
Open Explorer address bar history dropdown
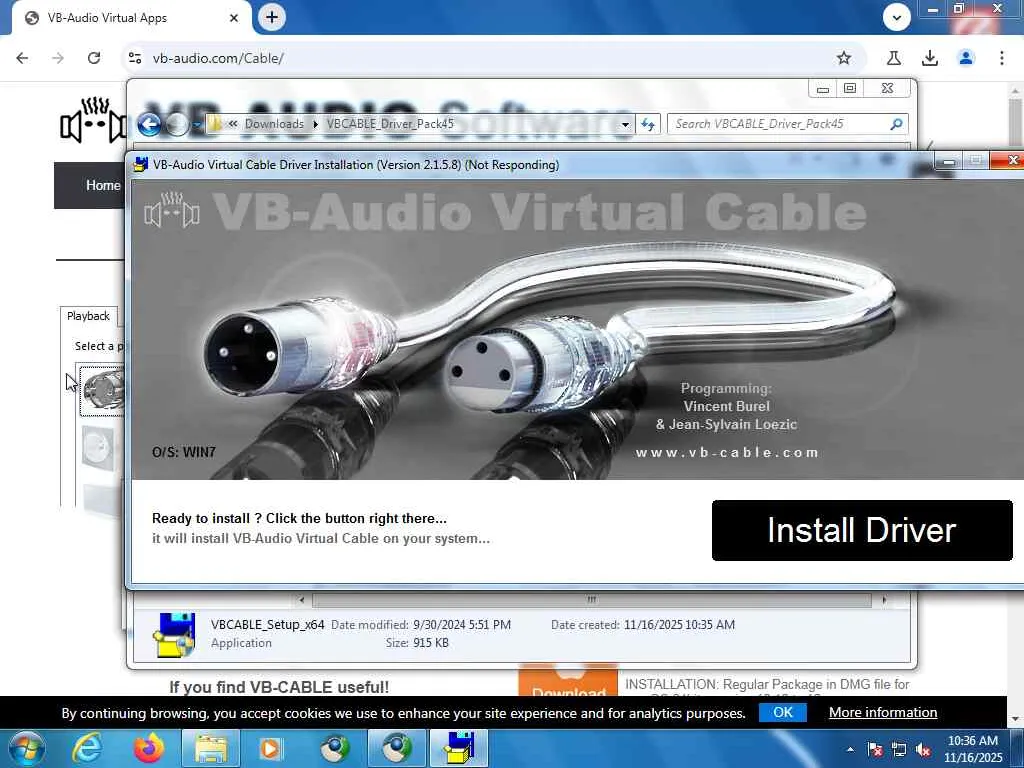point(625,124)
